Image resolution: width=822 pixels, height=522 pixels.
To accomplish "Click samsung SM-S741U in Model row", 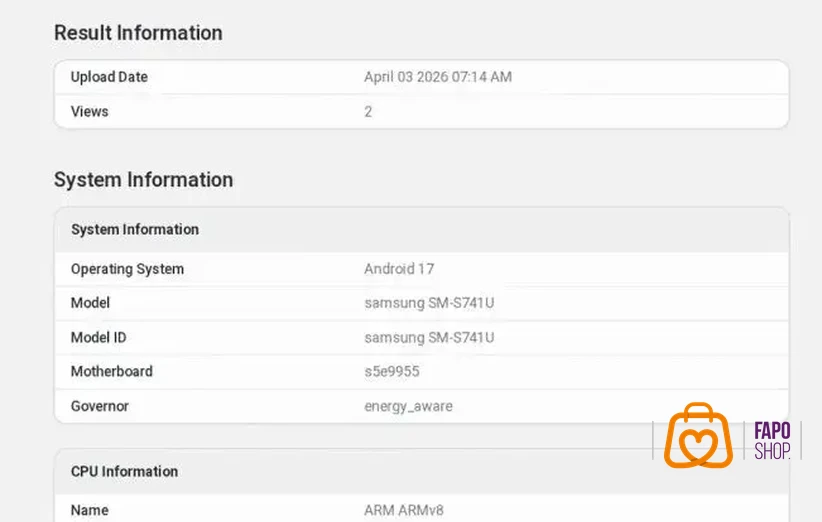I will coord(429,303).
